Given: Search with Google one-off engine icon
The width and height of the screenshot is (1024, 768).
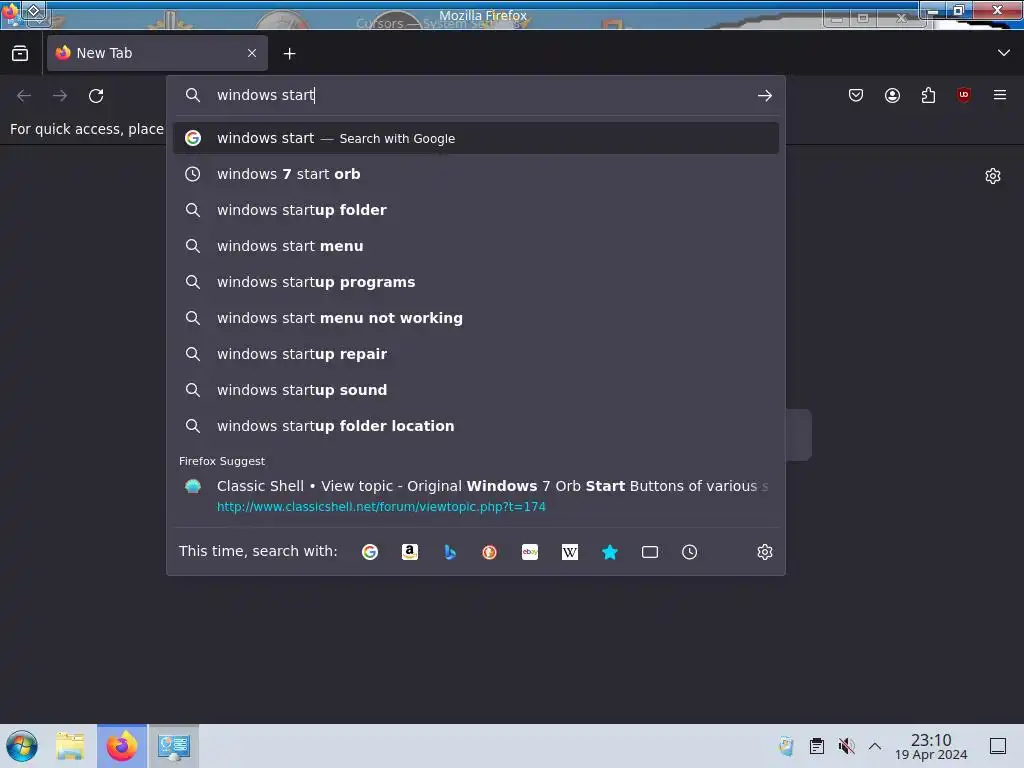Looking at the screenshot, I should click(370, 552).
